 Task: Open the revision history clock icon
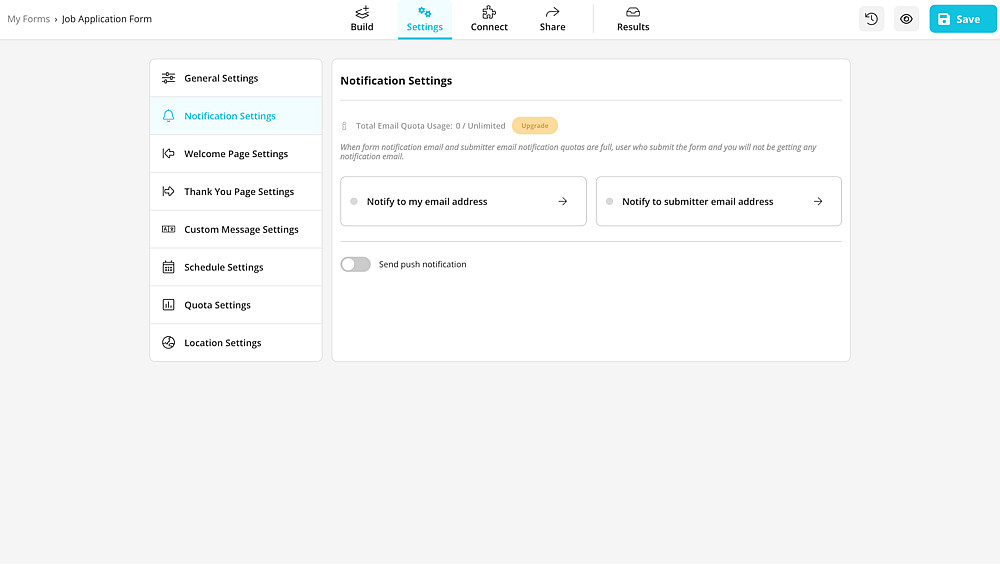click(x=872, y=19)
